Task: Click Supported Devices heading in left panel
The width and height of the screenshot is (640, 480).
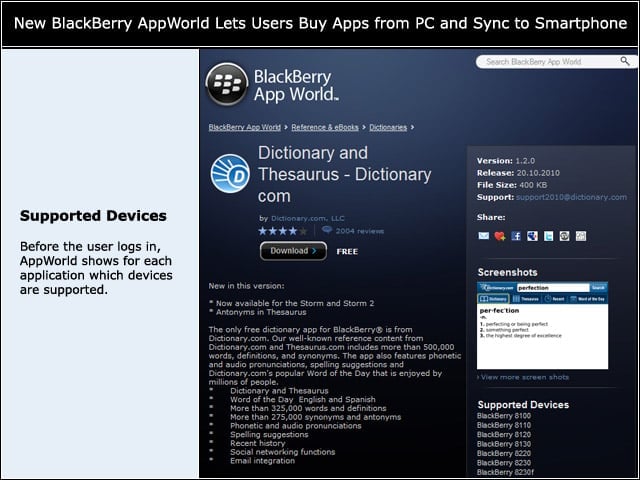Action: click(93, 216)
